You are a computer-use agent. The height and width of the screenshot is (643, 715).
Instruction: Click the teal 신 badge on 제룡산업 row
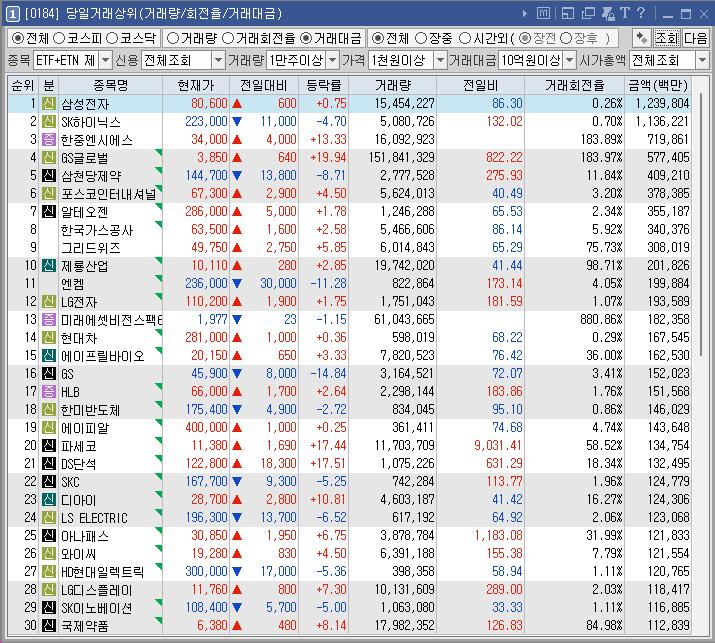pos(49,265)
